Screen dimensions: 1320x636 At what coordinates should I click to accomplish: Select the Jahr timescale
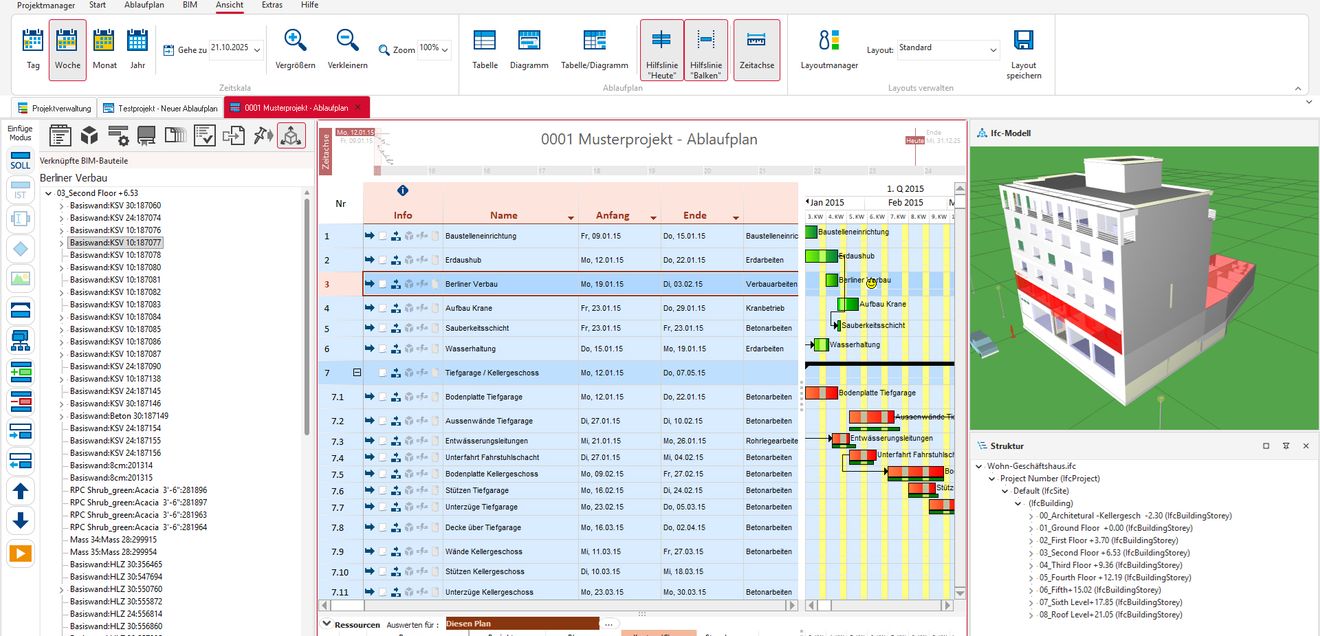click(137, 49)
